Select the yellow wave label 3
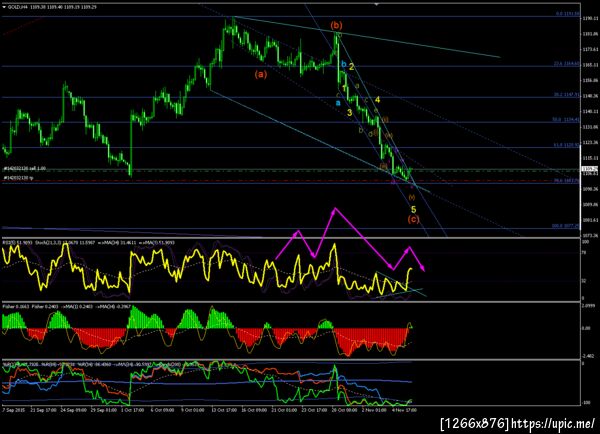Screen dimensions: 600x434 click(x=349, y=113)
